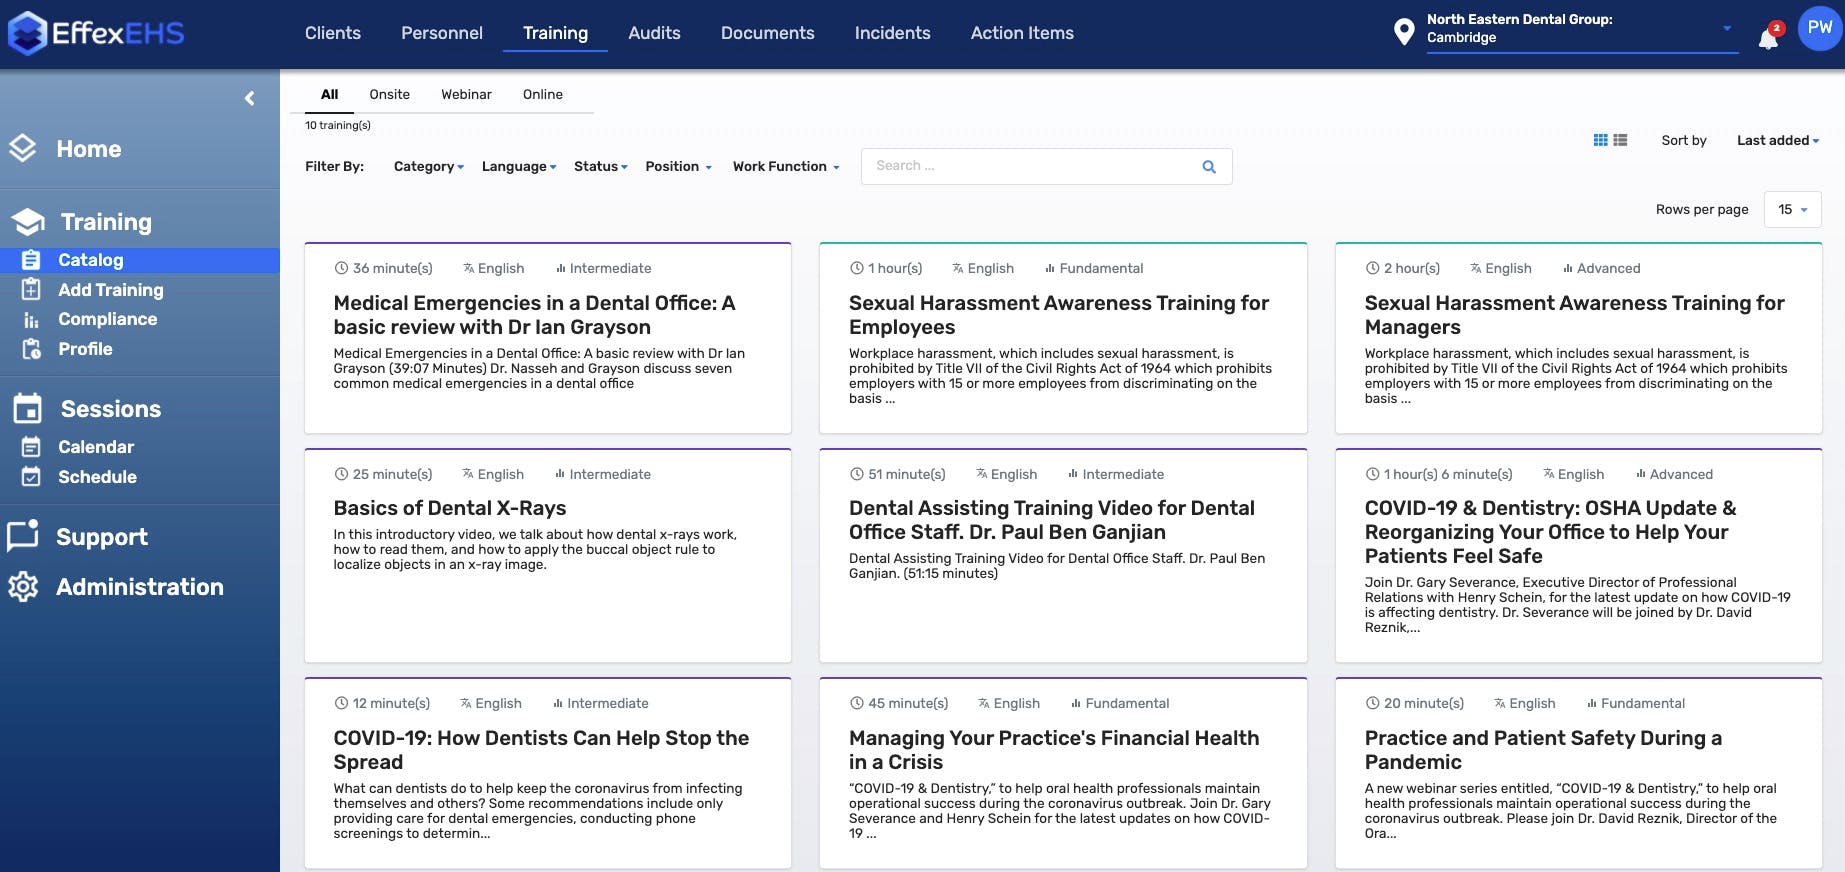Click the language icon on Dental Assisting Training Video card
This screenshot has height=872, width=1845.
click(982, 474)
